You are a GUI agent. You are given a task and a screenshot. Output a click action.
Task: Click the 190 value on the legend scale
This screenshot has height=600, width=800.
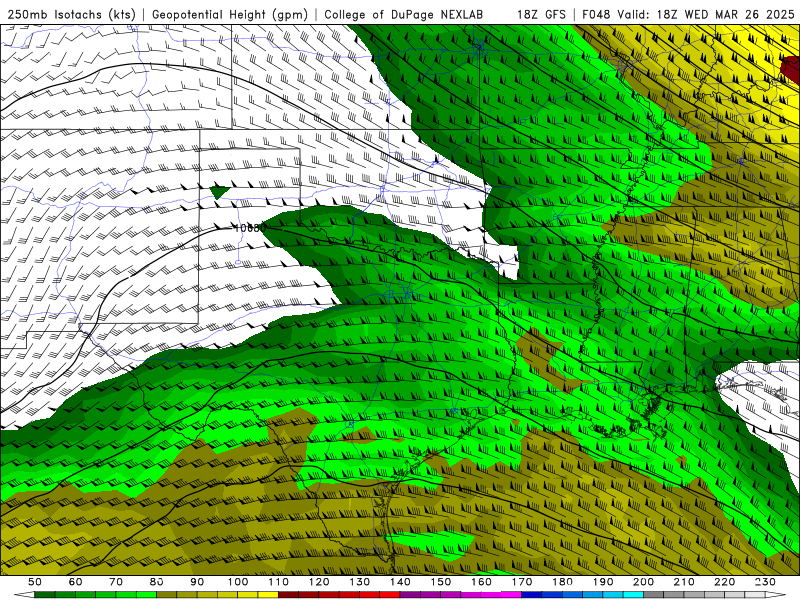(603, 582)
